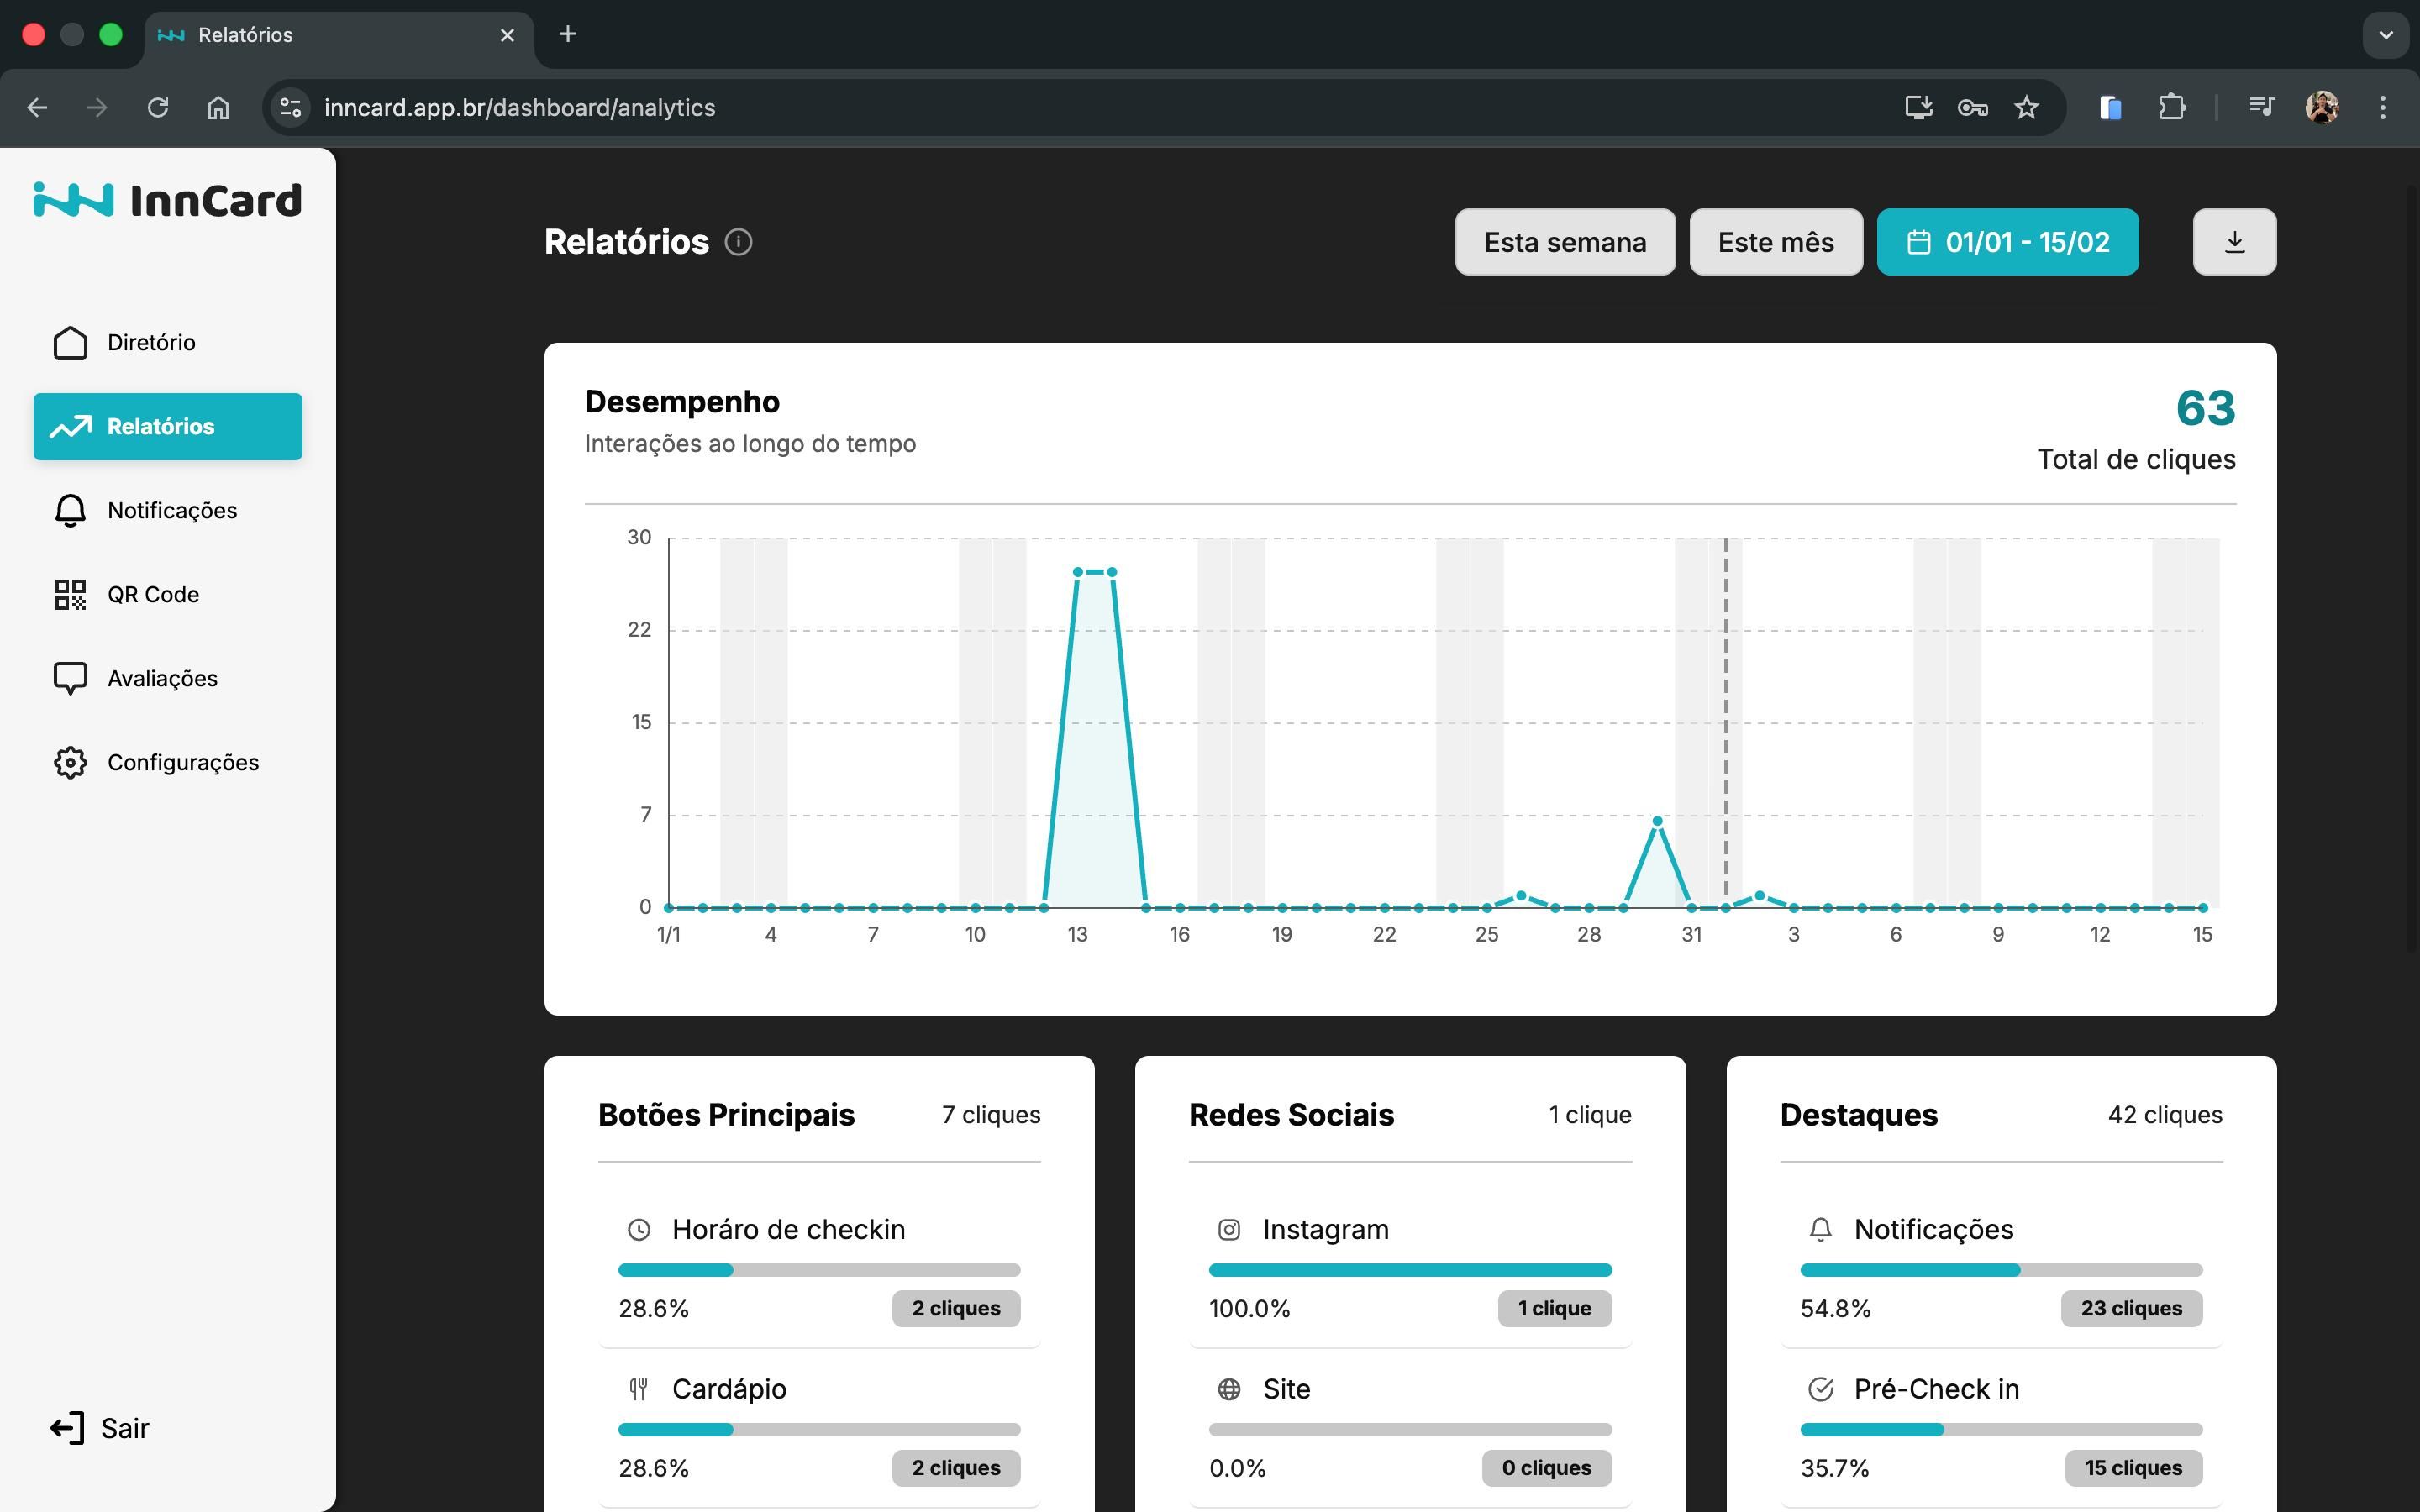This screenshot has width=2420, height=1512.
Task: Click the Sair logout icon
Action: (x=66, y=1428)
